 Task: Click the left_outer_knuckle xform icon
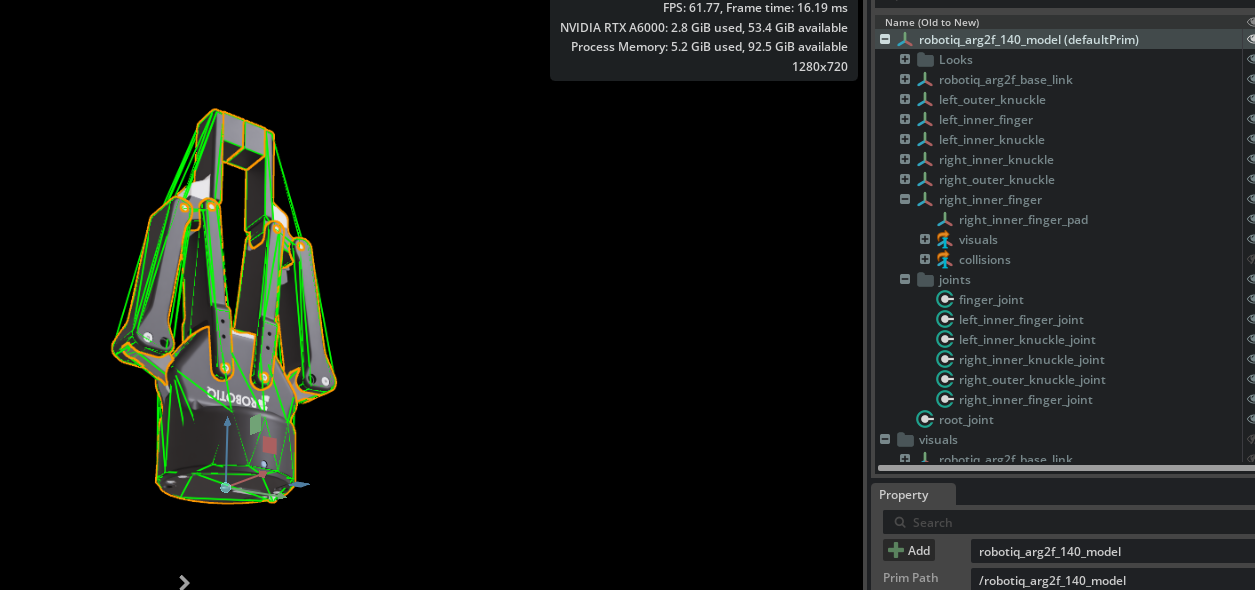(x=925, y=100)
